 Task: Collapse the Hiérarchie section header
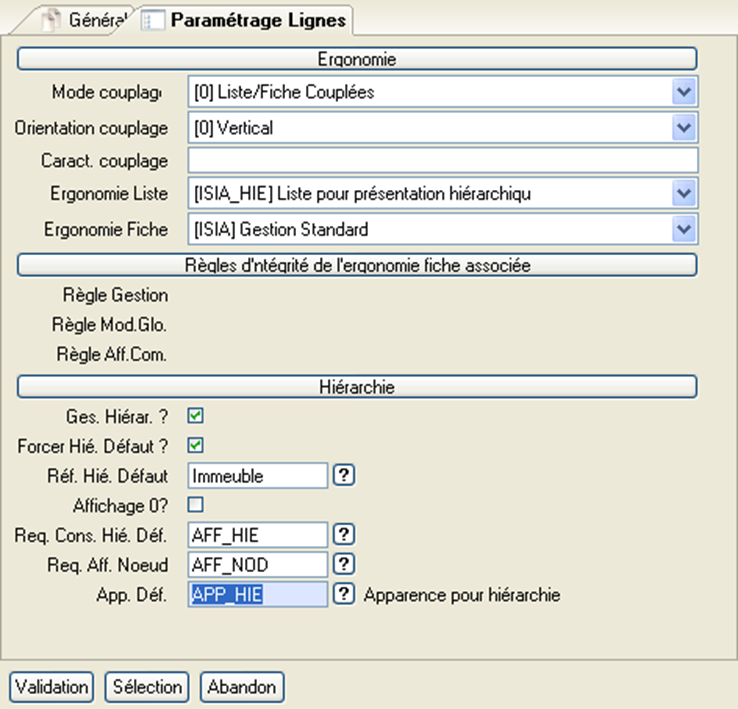tap(357, 385)
